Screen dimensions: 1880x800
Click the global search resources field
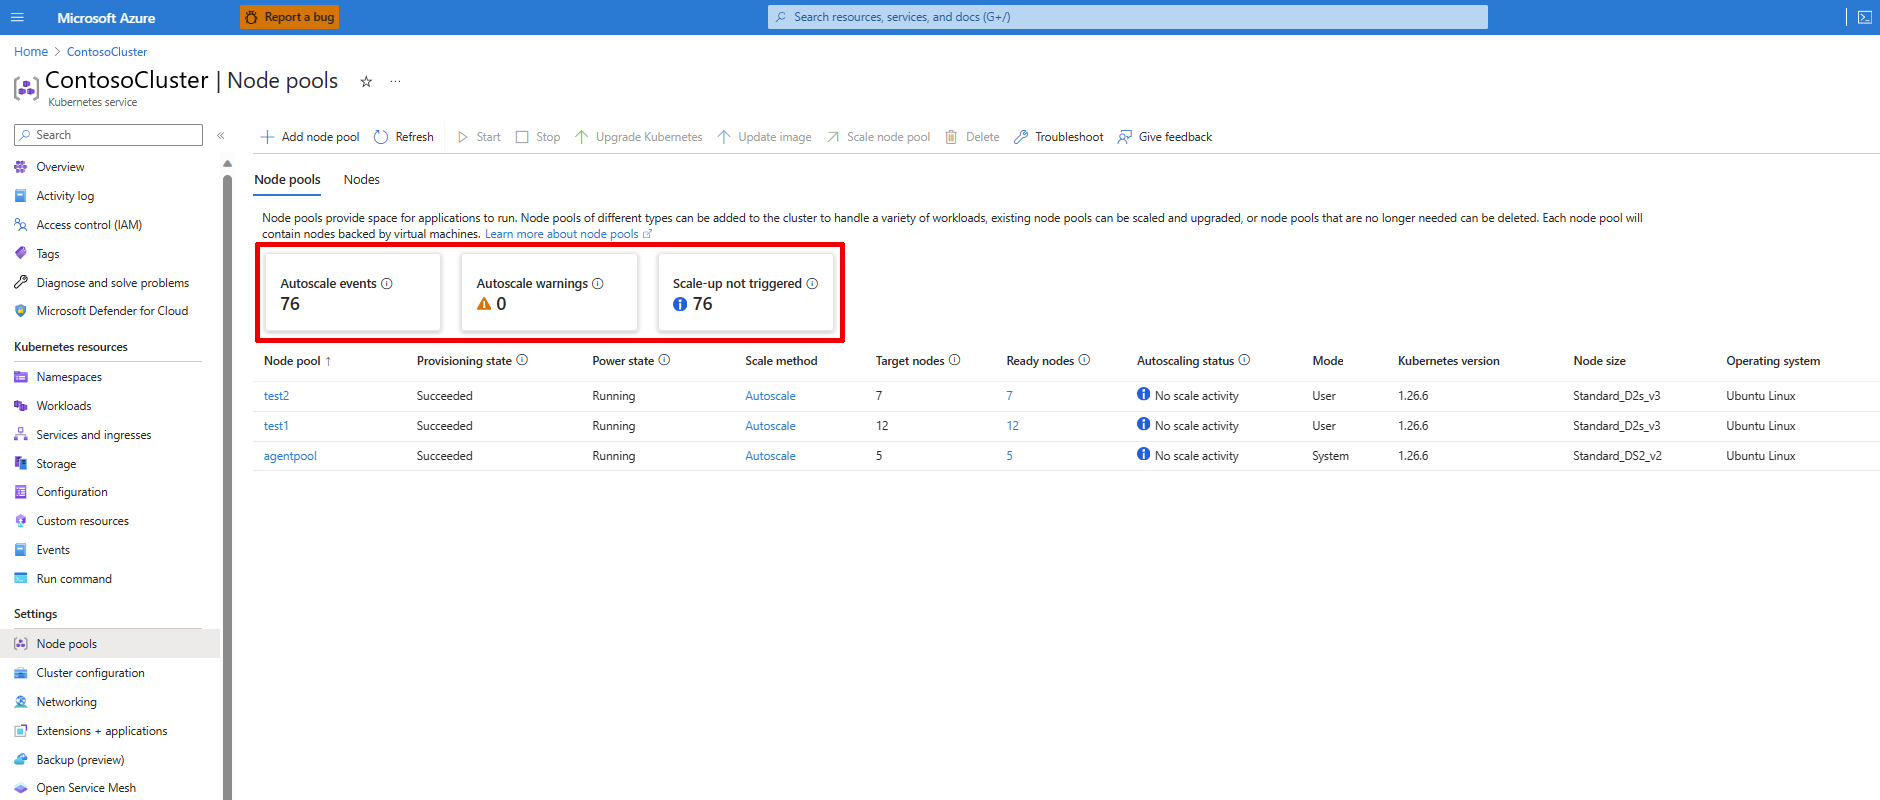(1128, 17)
